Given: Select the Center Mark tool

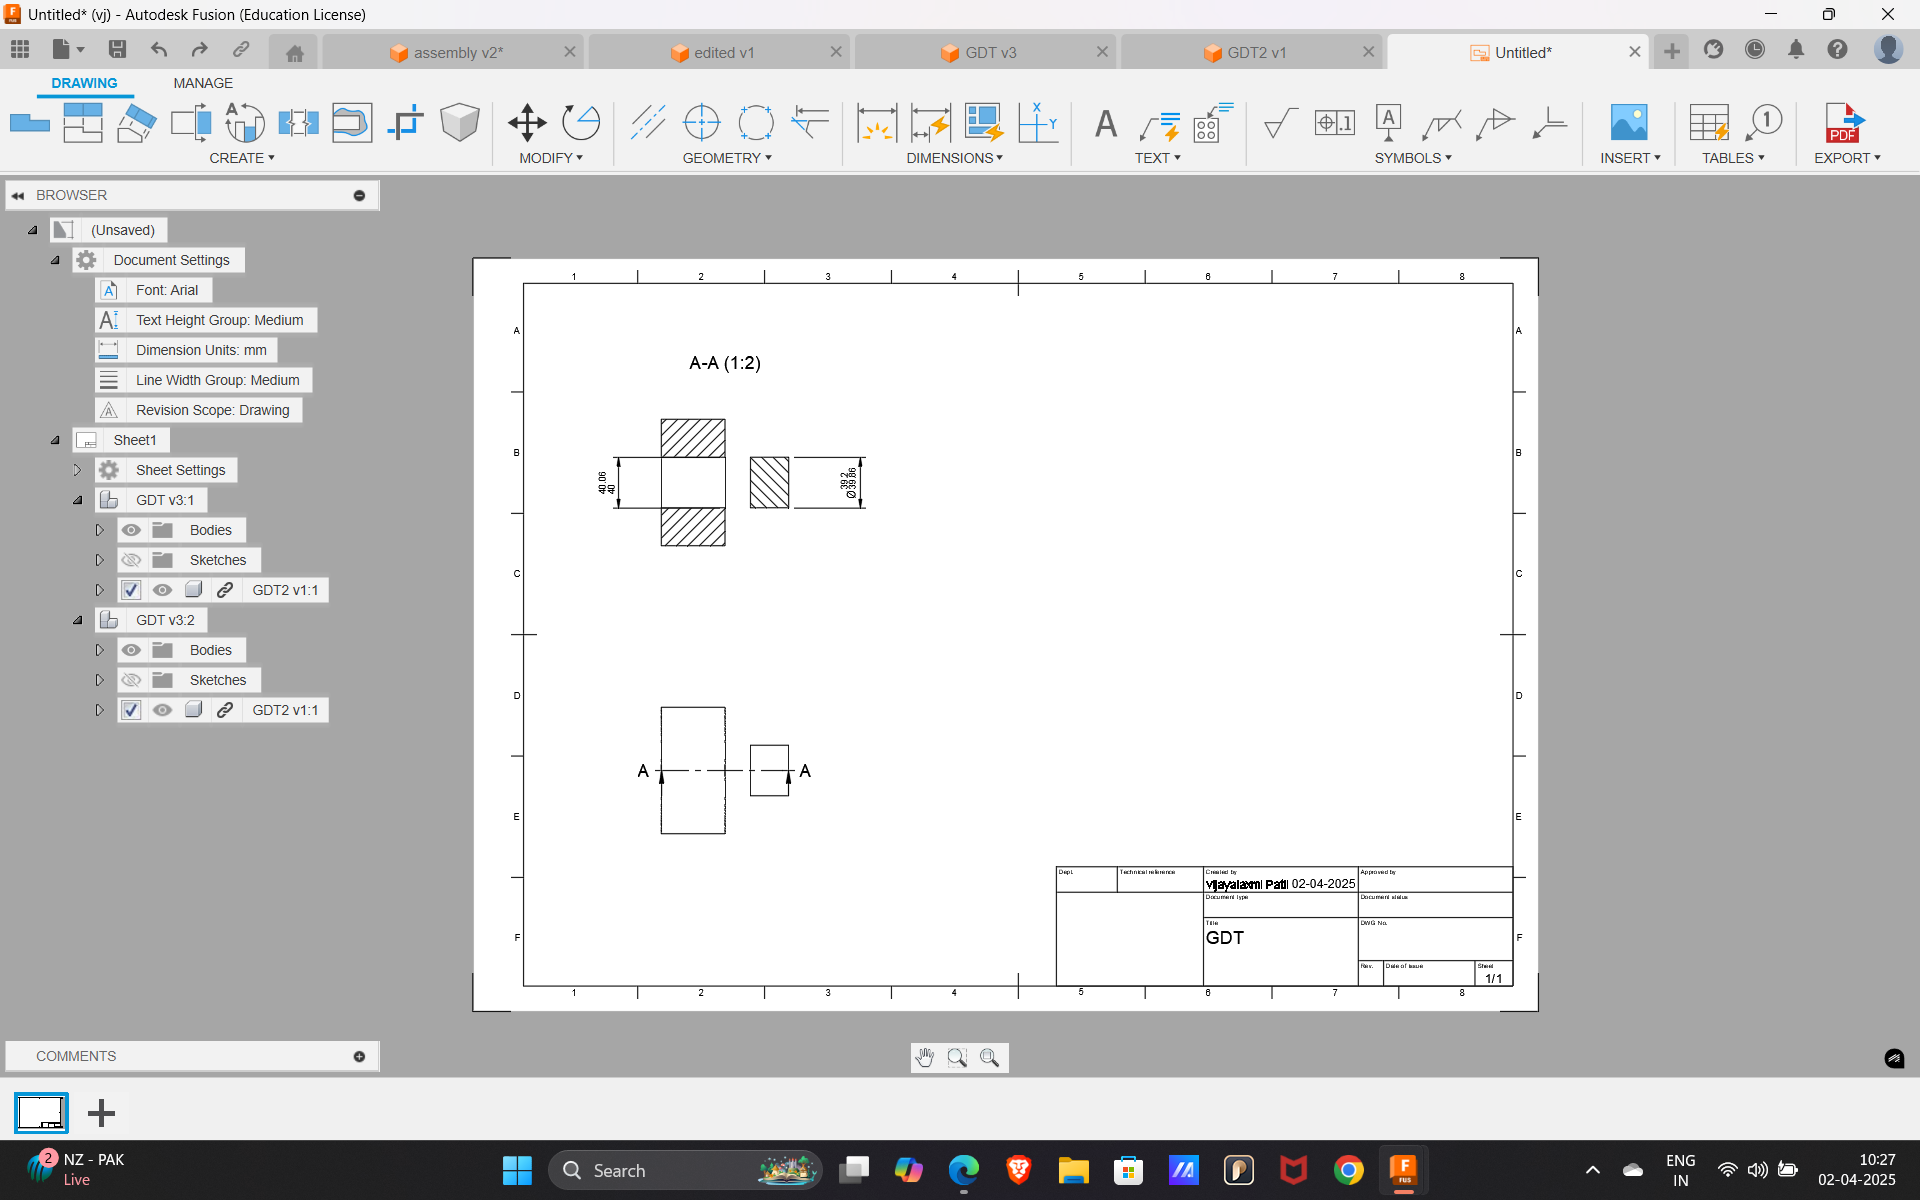Looking at the screenshot, I should point(701,123).
